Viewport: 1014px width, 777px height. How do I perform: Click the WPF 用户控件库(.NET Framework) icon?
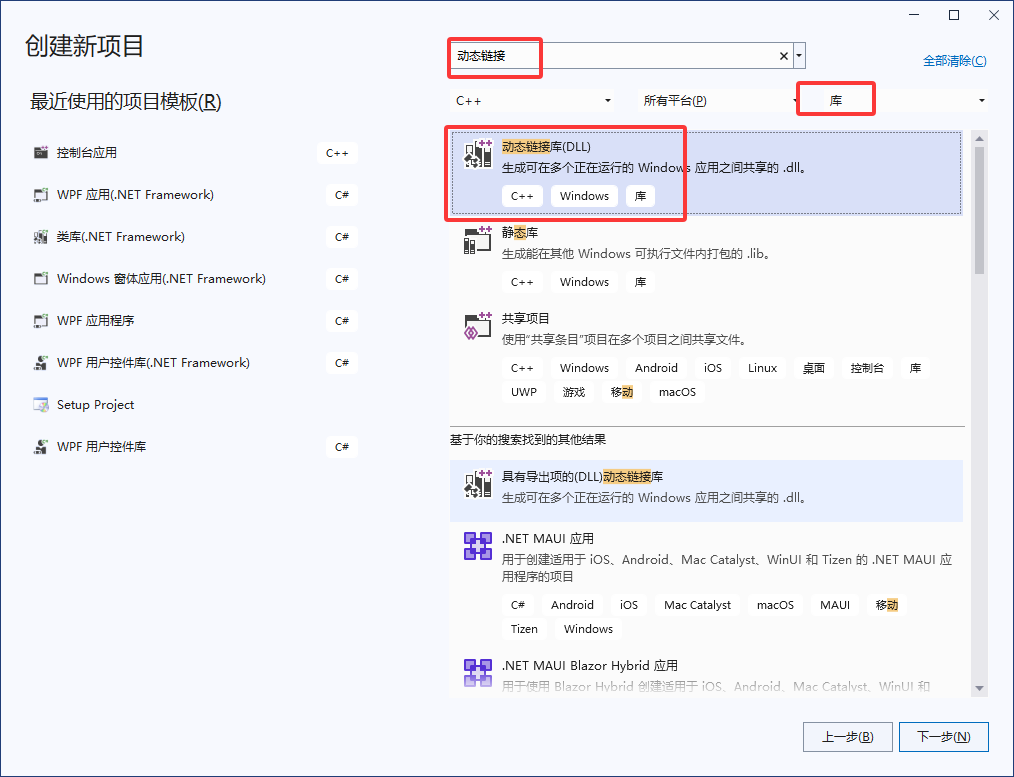[41, 363]
